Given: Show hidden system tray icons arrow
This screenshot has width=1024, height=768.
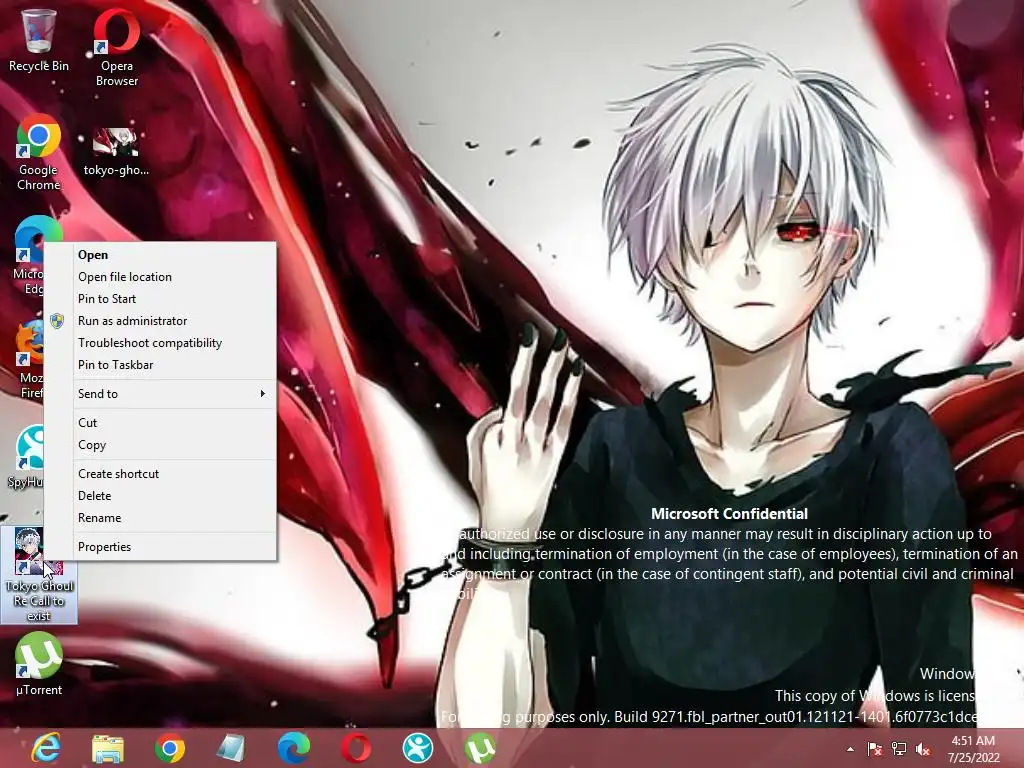Looking at the screenshot, I should [x=850, y=749].
